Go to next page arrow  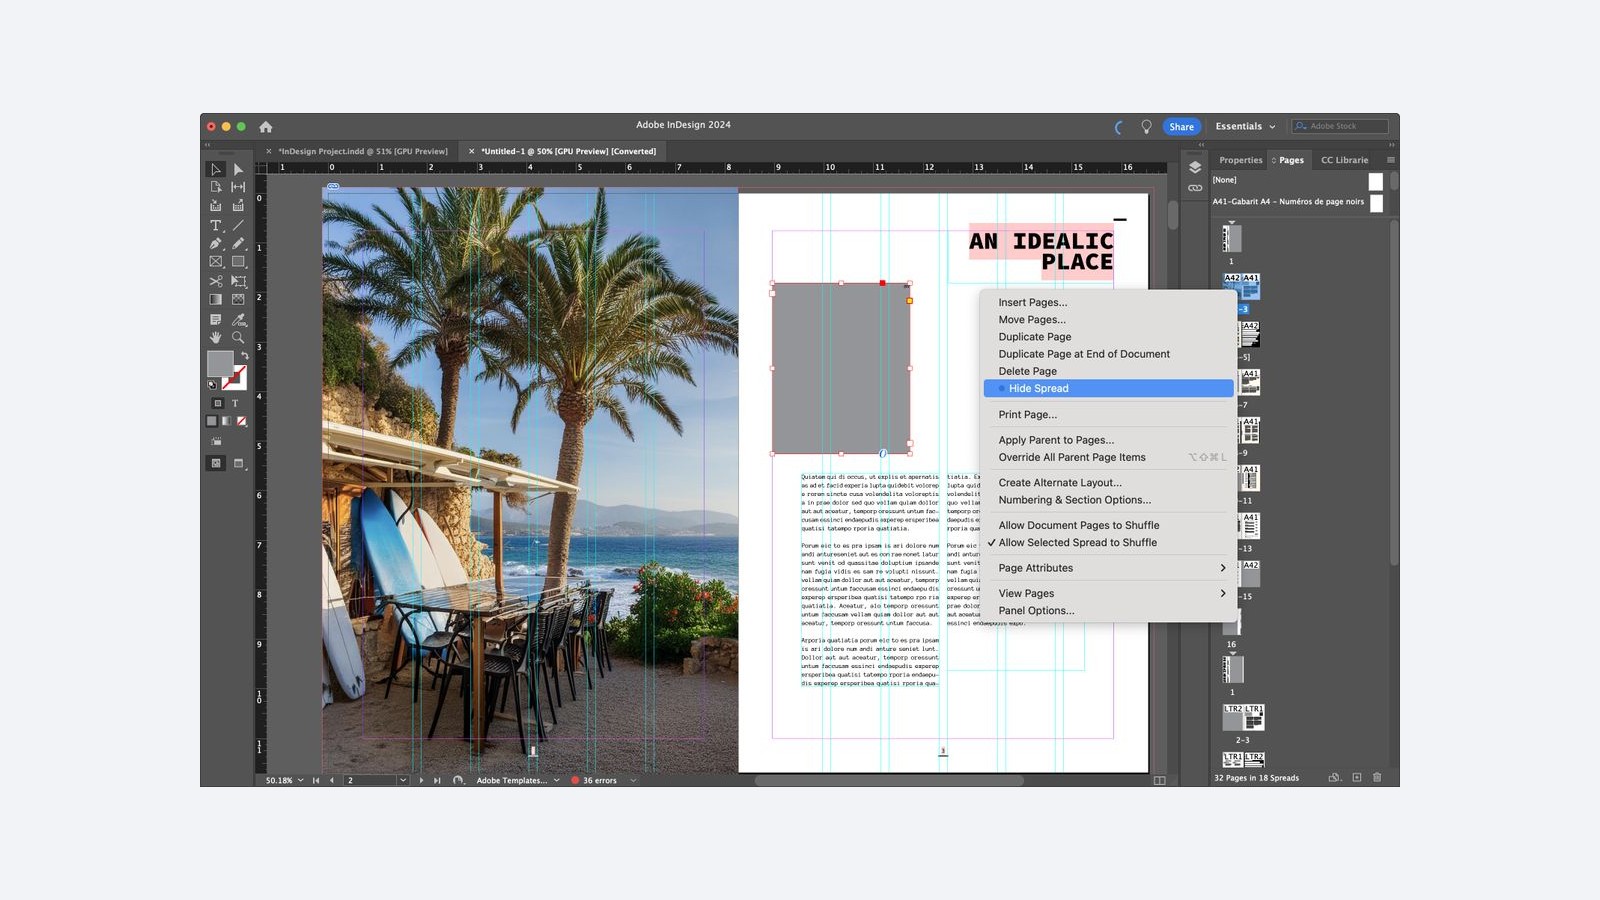coord(421,780)
